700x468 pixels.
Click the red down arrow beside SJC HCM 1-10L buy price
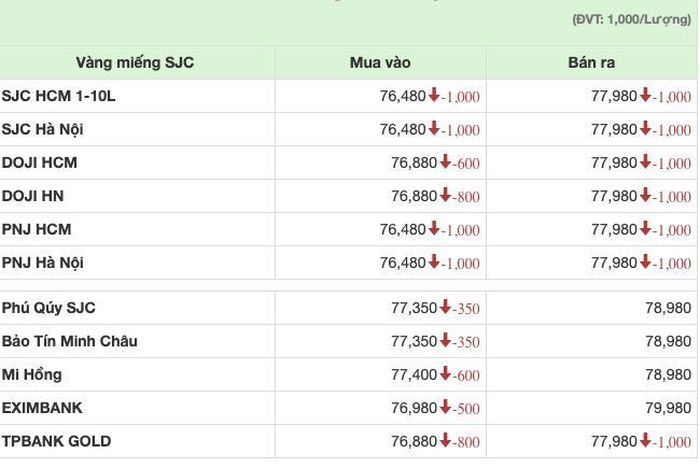point(434,95)
